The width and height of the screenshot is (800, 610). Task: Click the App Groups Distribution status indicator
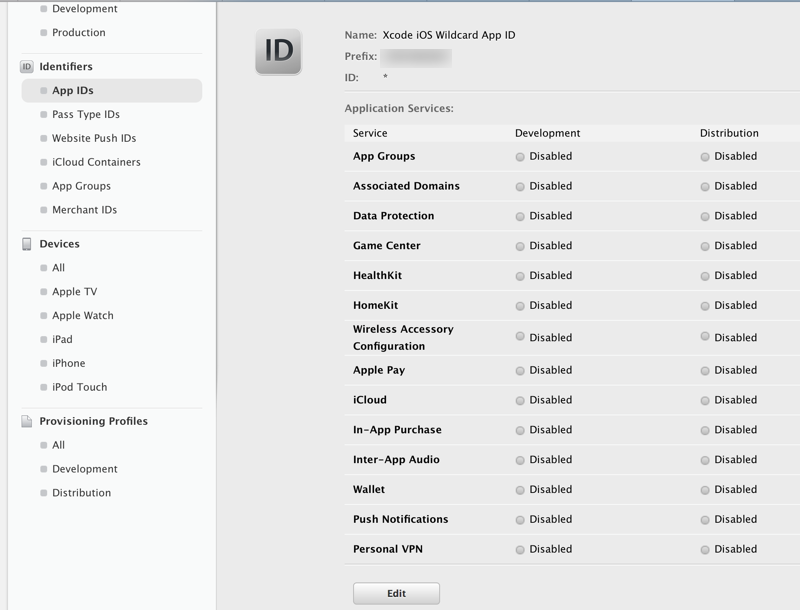[x=705, y=157]
